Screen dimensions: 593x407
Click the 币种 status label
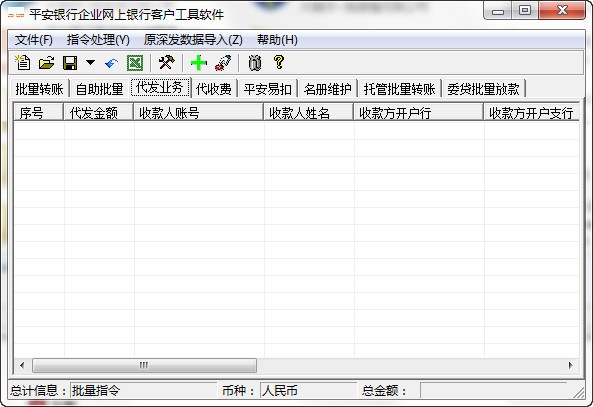coord(238,390)
